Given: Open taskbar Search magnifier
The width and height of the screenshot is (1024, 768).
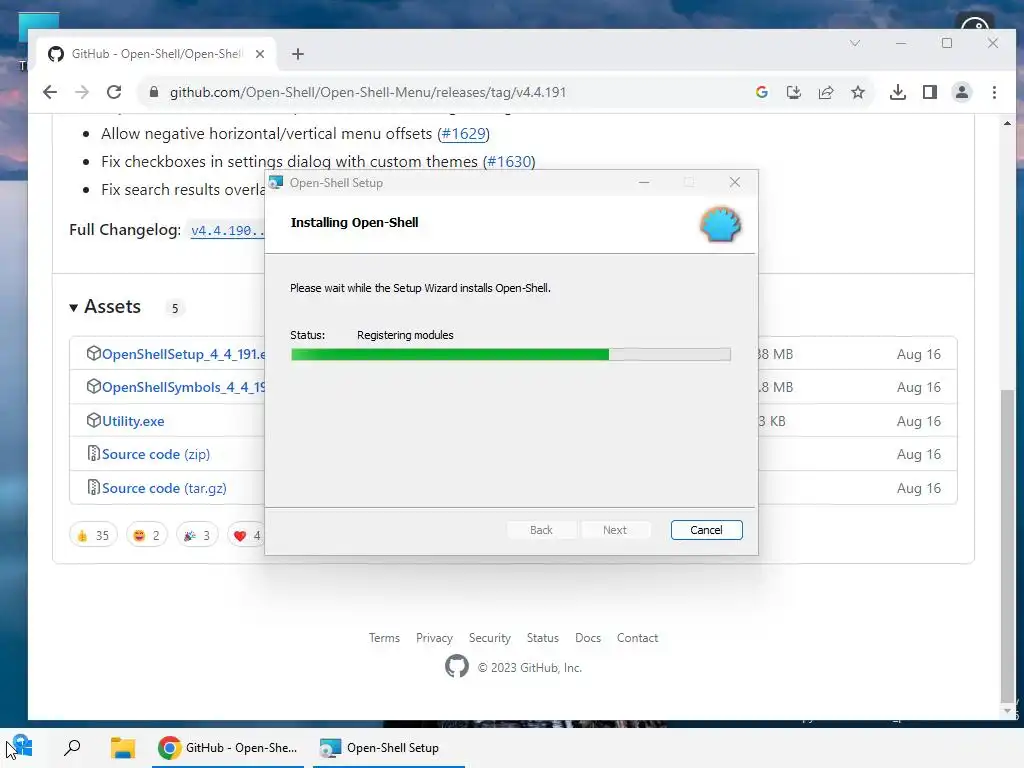Looking at the screenshot, I should tap(72, 747).
